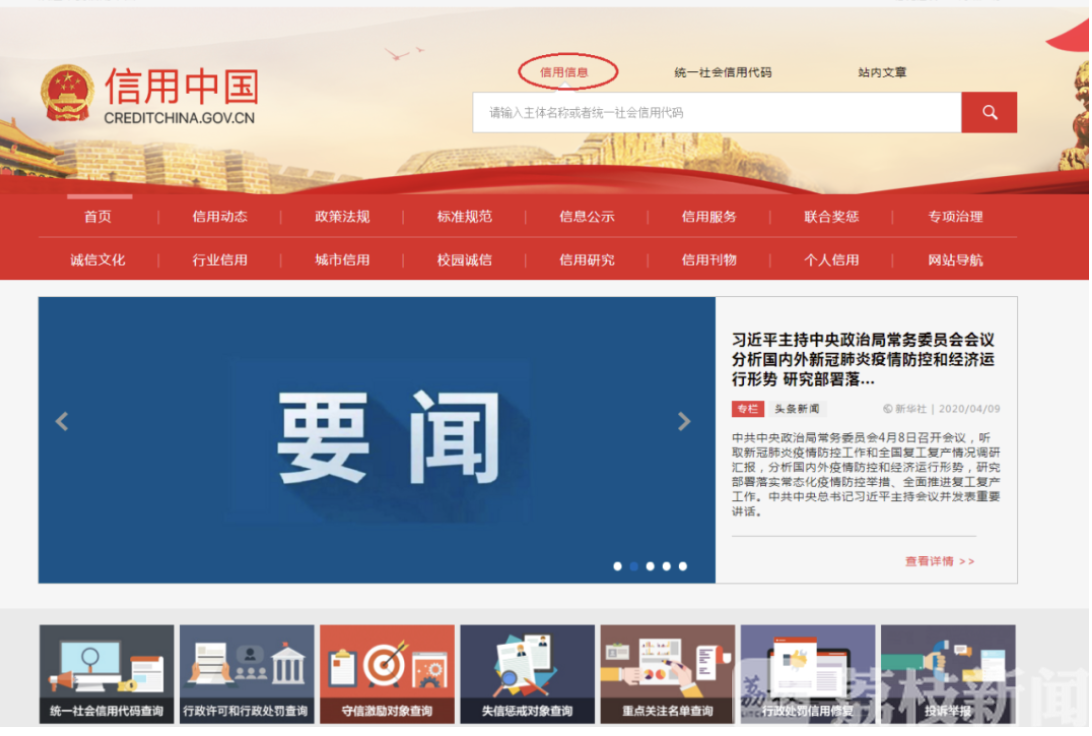
Task: Click the 头条新闻 tag
Action: 797,409
